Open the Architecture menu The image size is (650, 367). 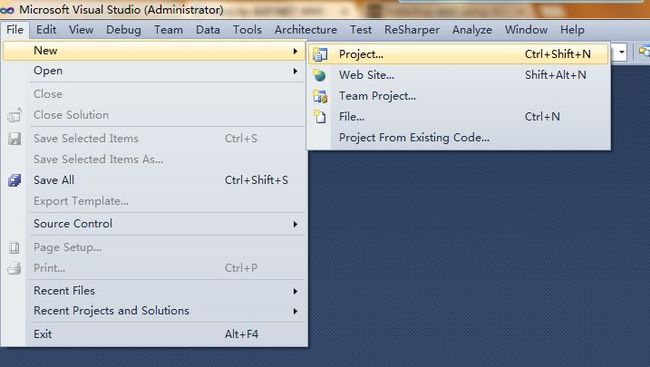point(306,30)
